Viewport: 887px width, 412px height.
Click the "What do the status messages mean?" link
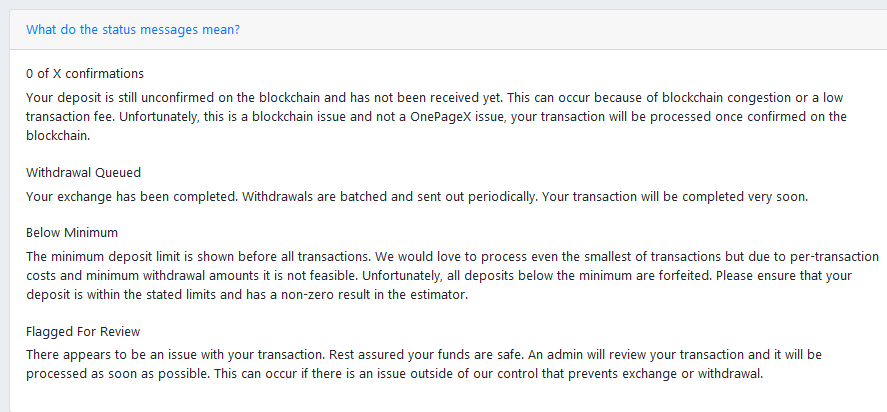click(132, 29)
